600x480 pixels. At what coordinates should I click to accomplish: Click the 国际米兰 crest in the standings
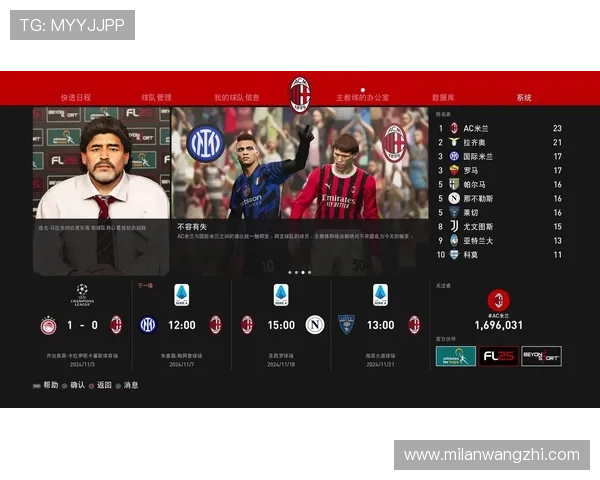click(x=454, y=156)
